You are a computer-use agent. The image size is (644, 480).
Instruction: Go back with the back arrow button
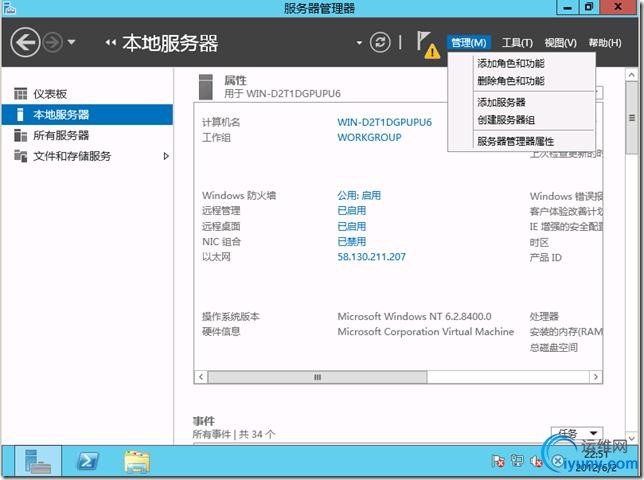pyautogui.click(x=25, y=42)
